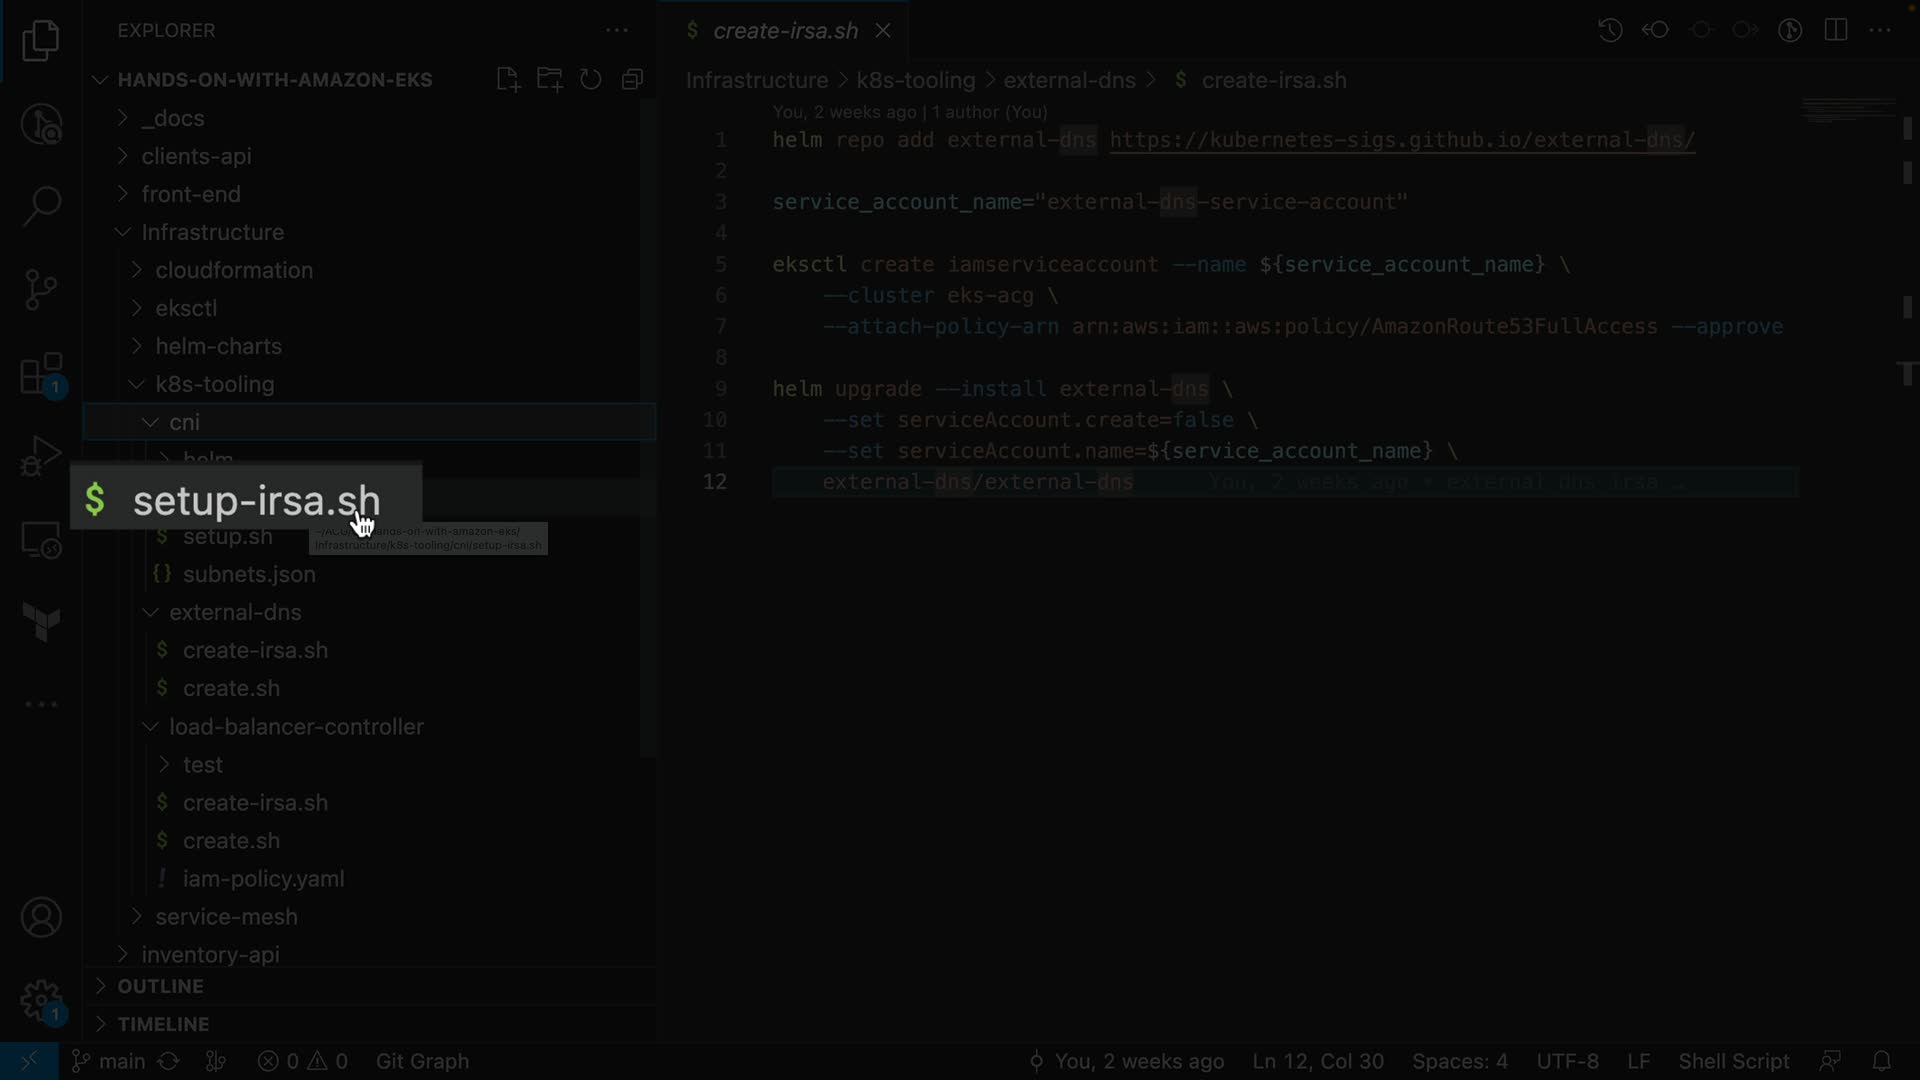Expand the service-mesh folder
1920x1080 pixels.
[x=226, y=917]
